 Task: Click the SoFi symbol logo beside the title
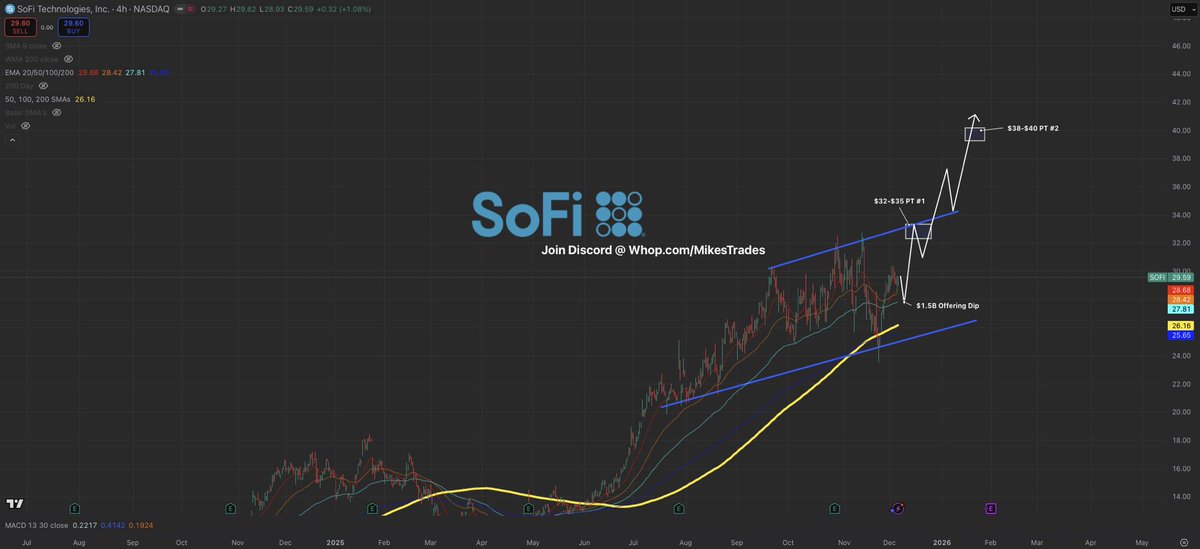coord(9,9)
